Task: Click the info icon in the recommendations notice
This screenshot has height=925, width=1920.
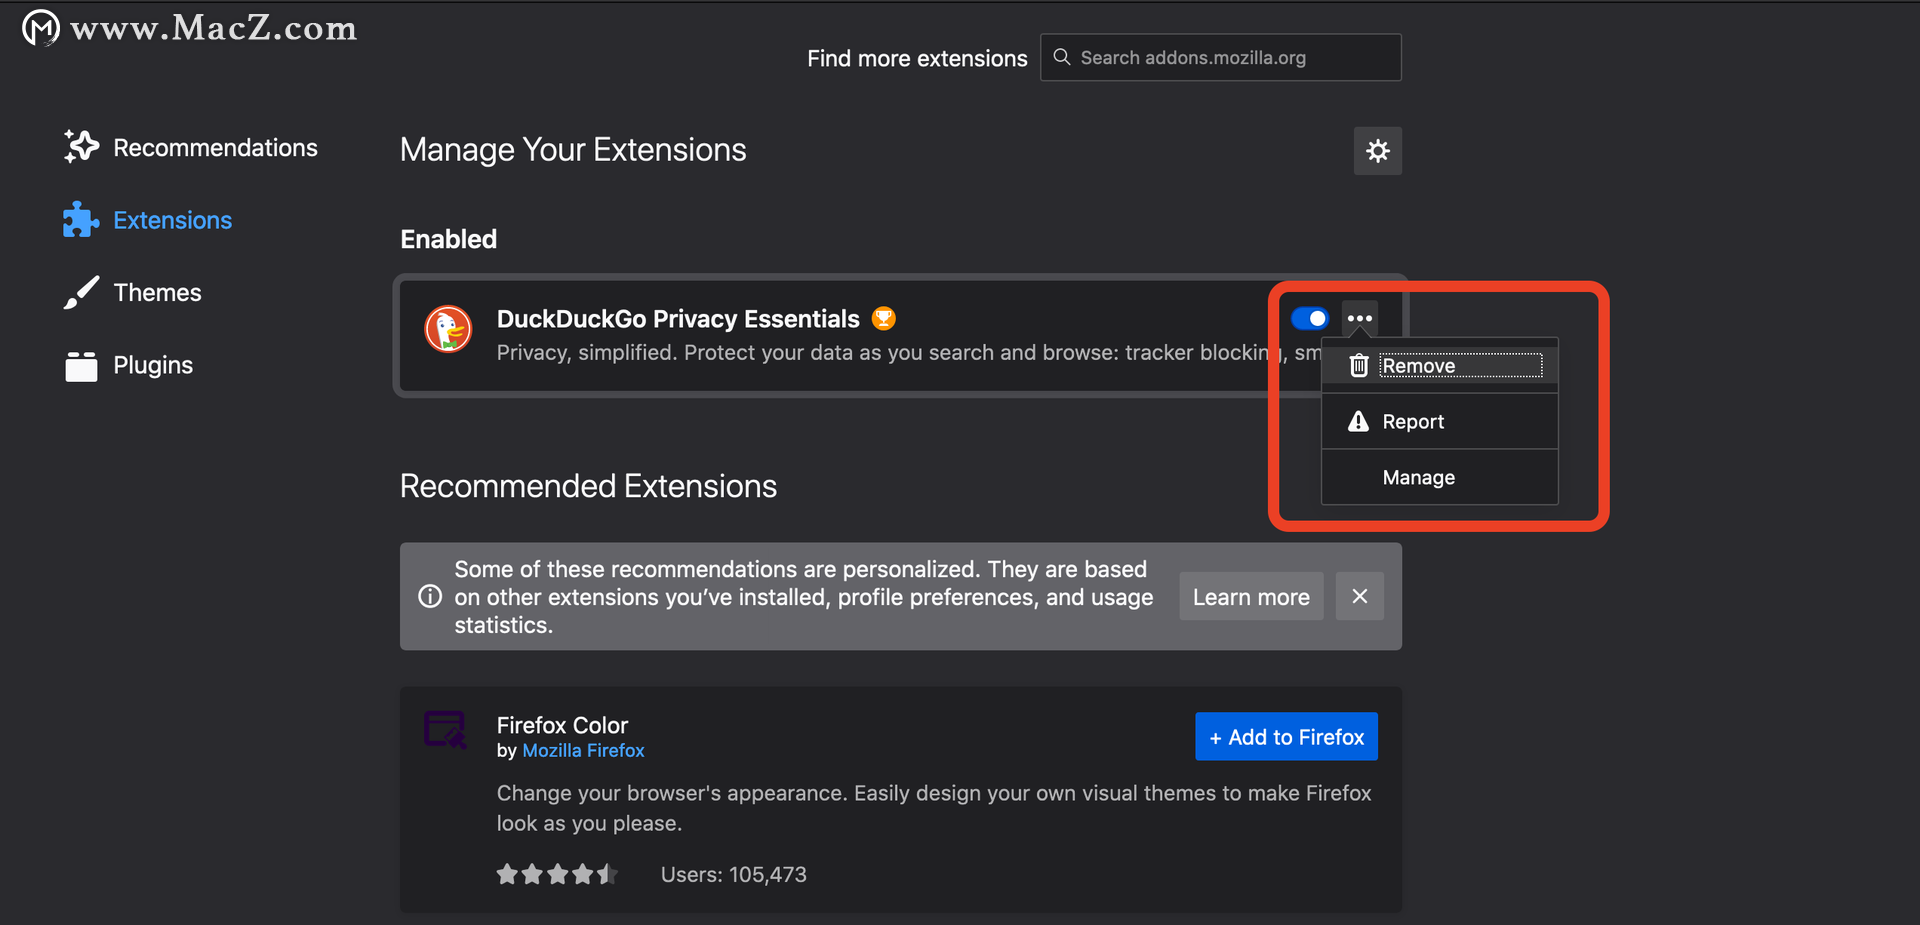Action: coord(430,597)
